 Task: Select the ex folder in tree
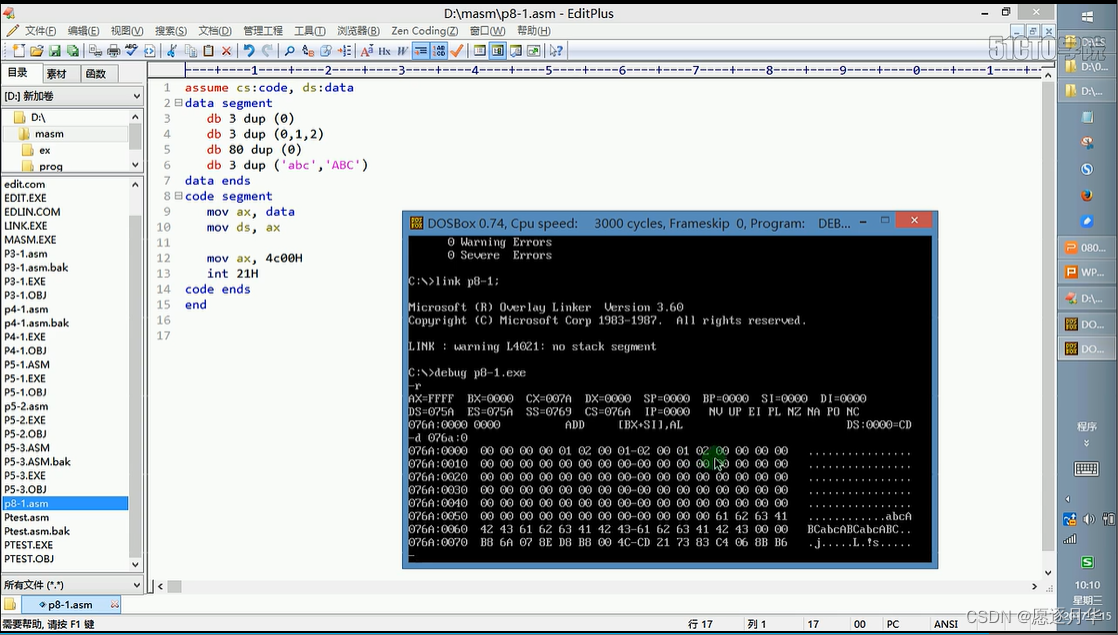click(x=45, y=150)
